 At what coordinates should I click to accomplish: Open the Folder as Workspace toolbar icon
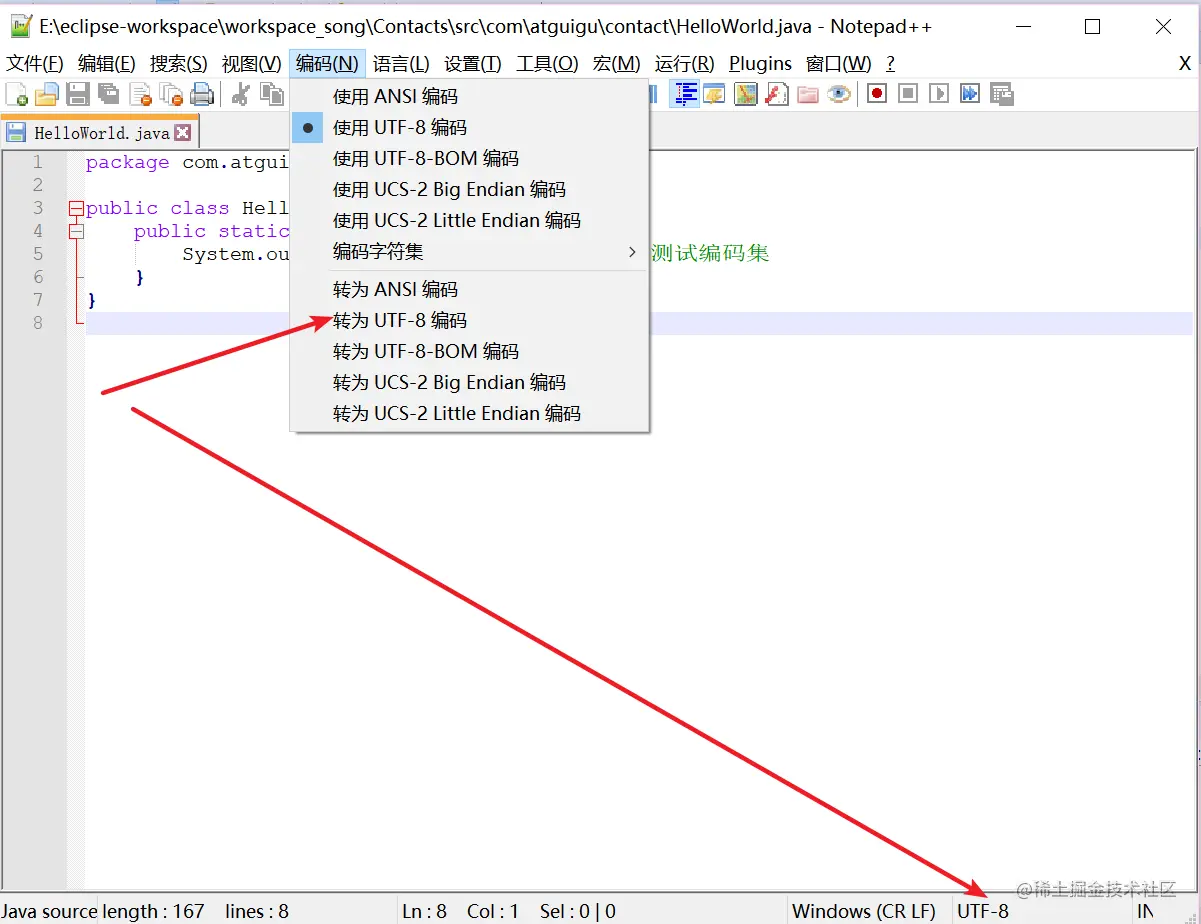tap(808, 94)
